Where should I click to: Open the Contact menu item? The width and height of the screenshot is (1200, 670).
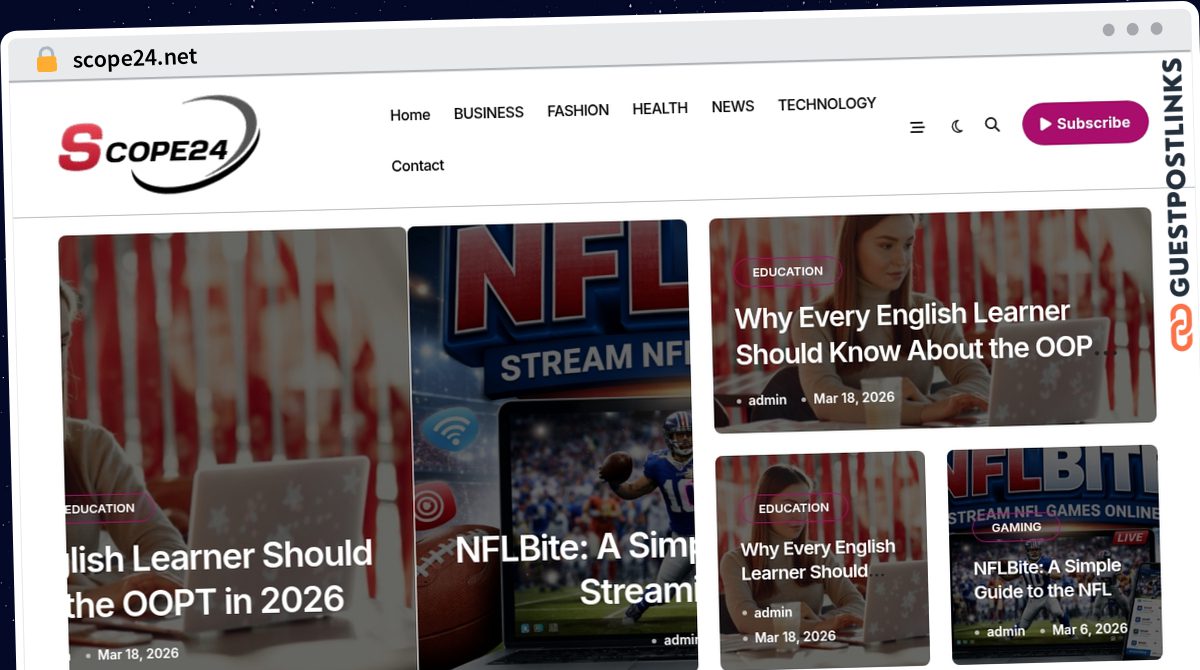(x=418, y=166)
